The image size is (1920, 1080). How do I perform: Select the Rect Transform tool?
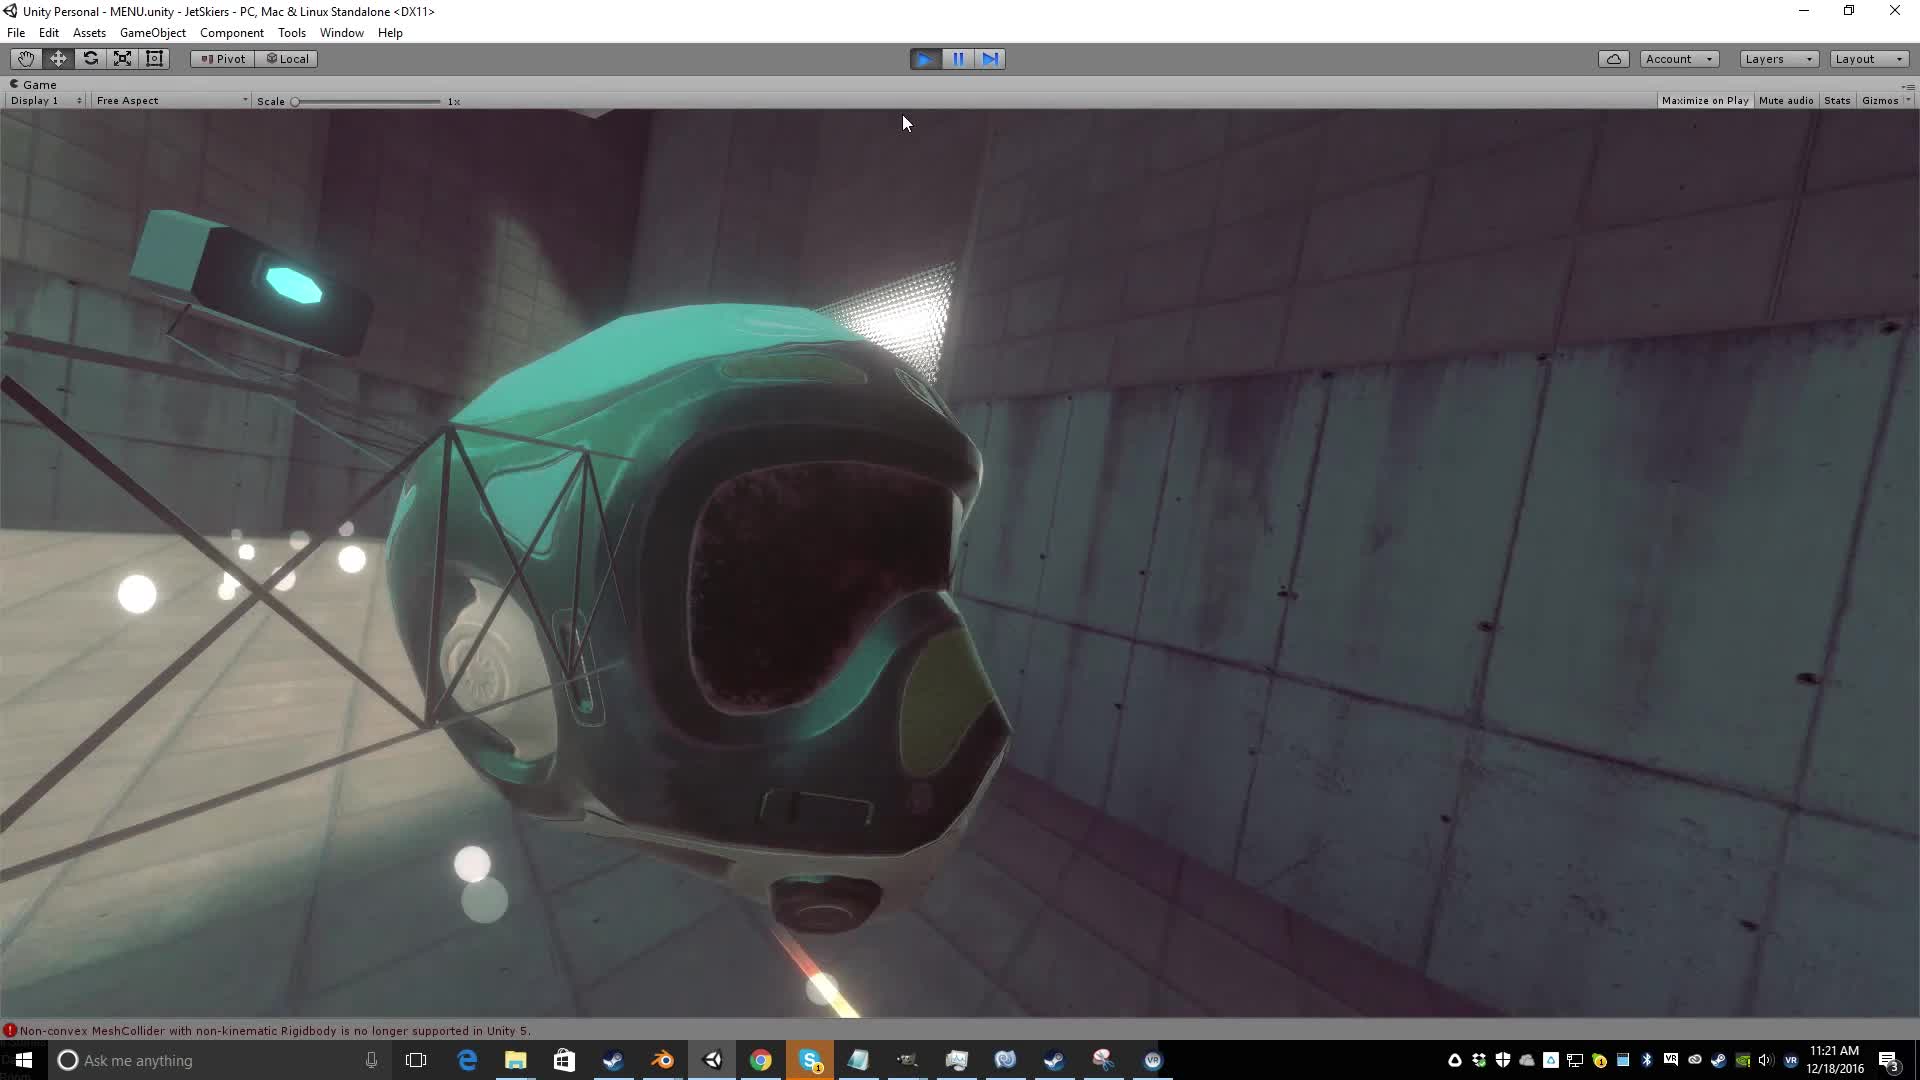pyautogui.click(x=154, y=58)
